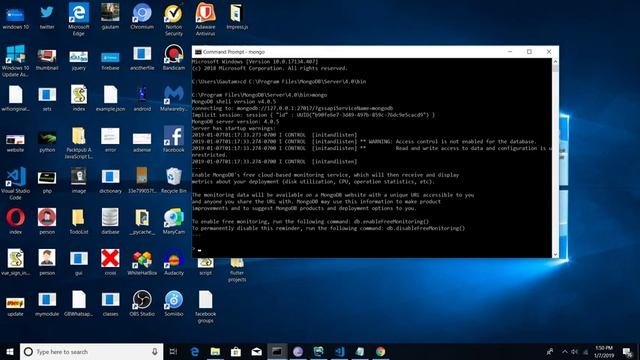The width and height of the screenshot is (640, 360).
Task: Open Windows 10 Update Assistant shortcut
Action: click(16, 61)
